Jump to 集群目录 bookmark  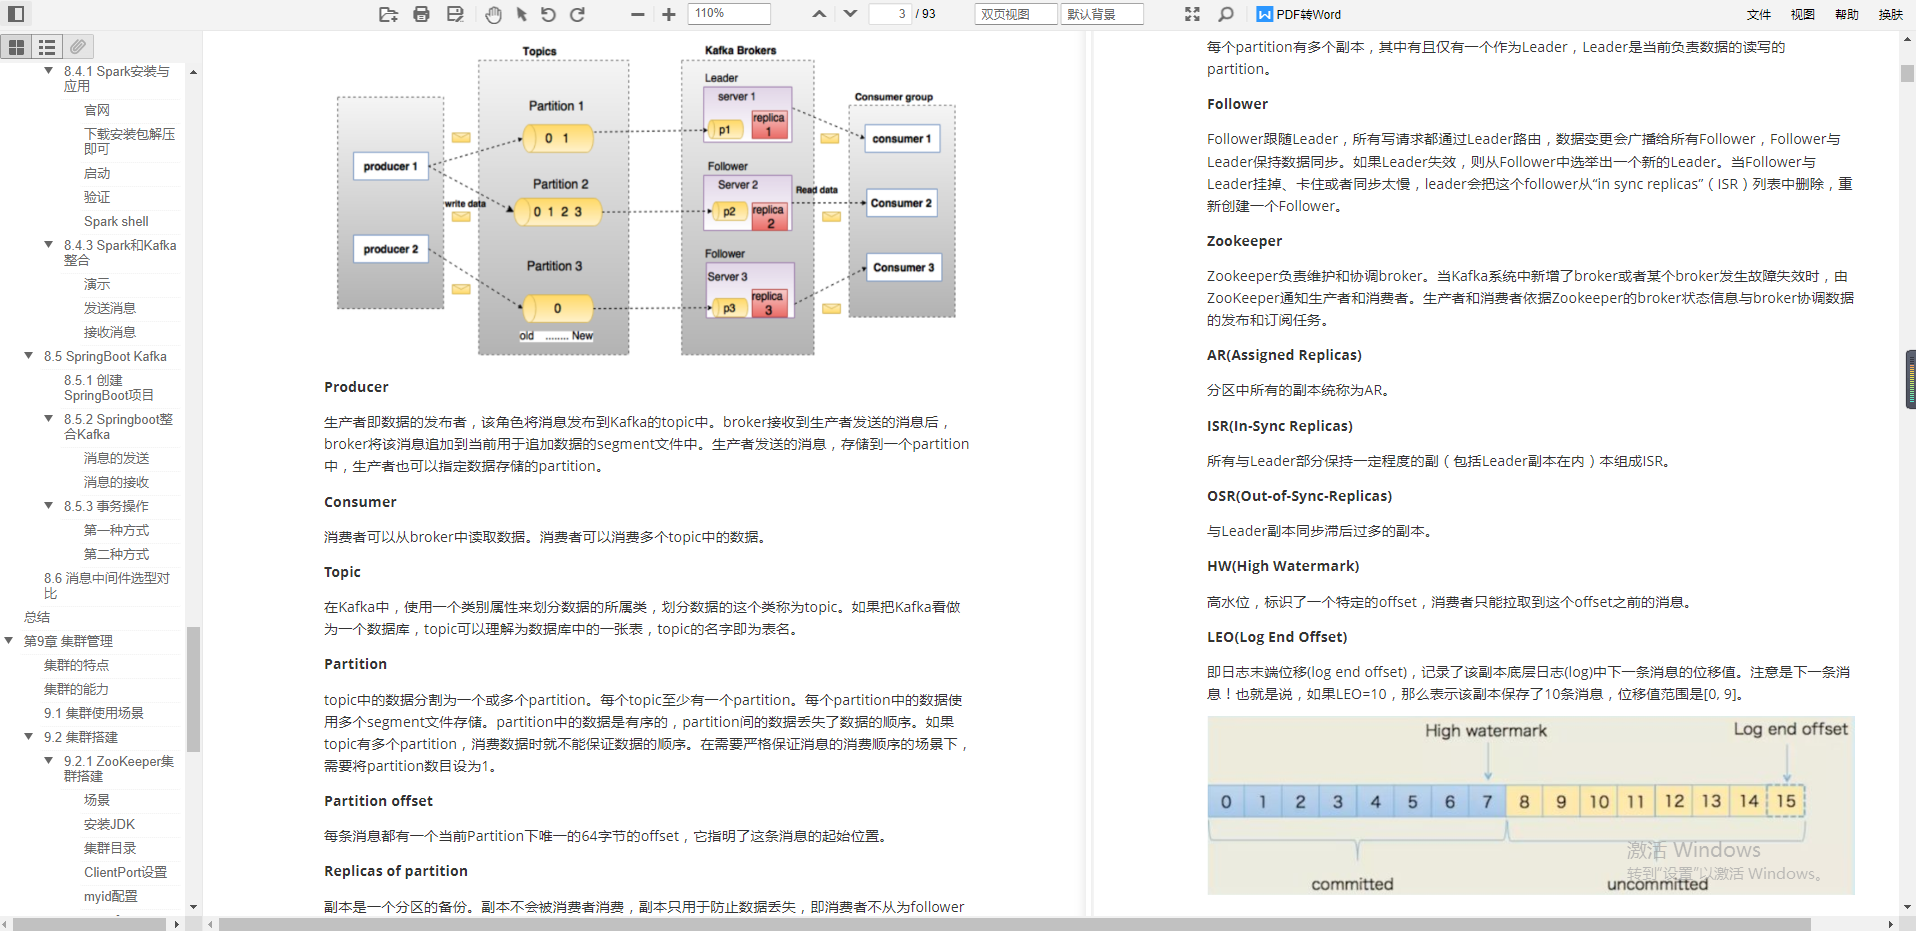[x=110, y=848]
